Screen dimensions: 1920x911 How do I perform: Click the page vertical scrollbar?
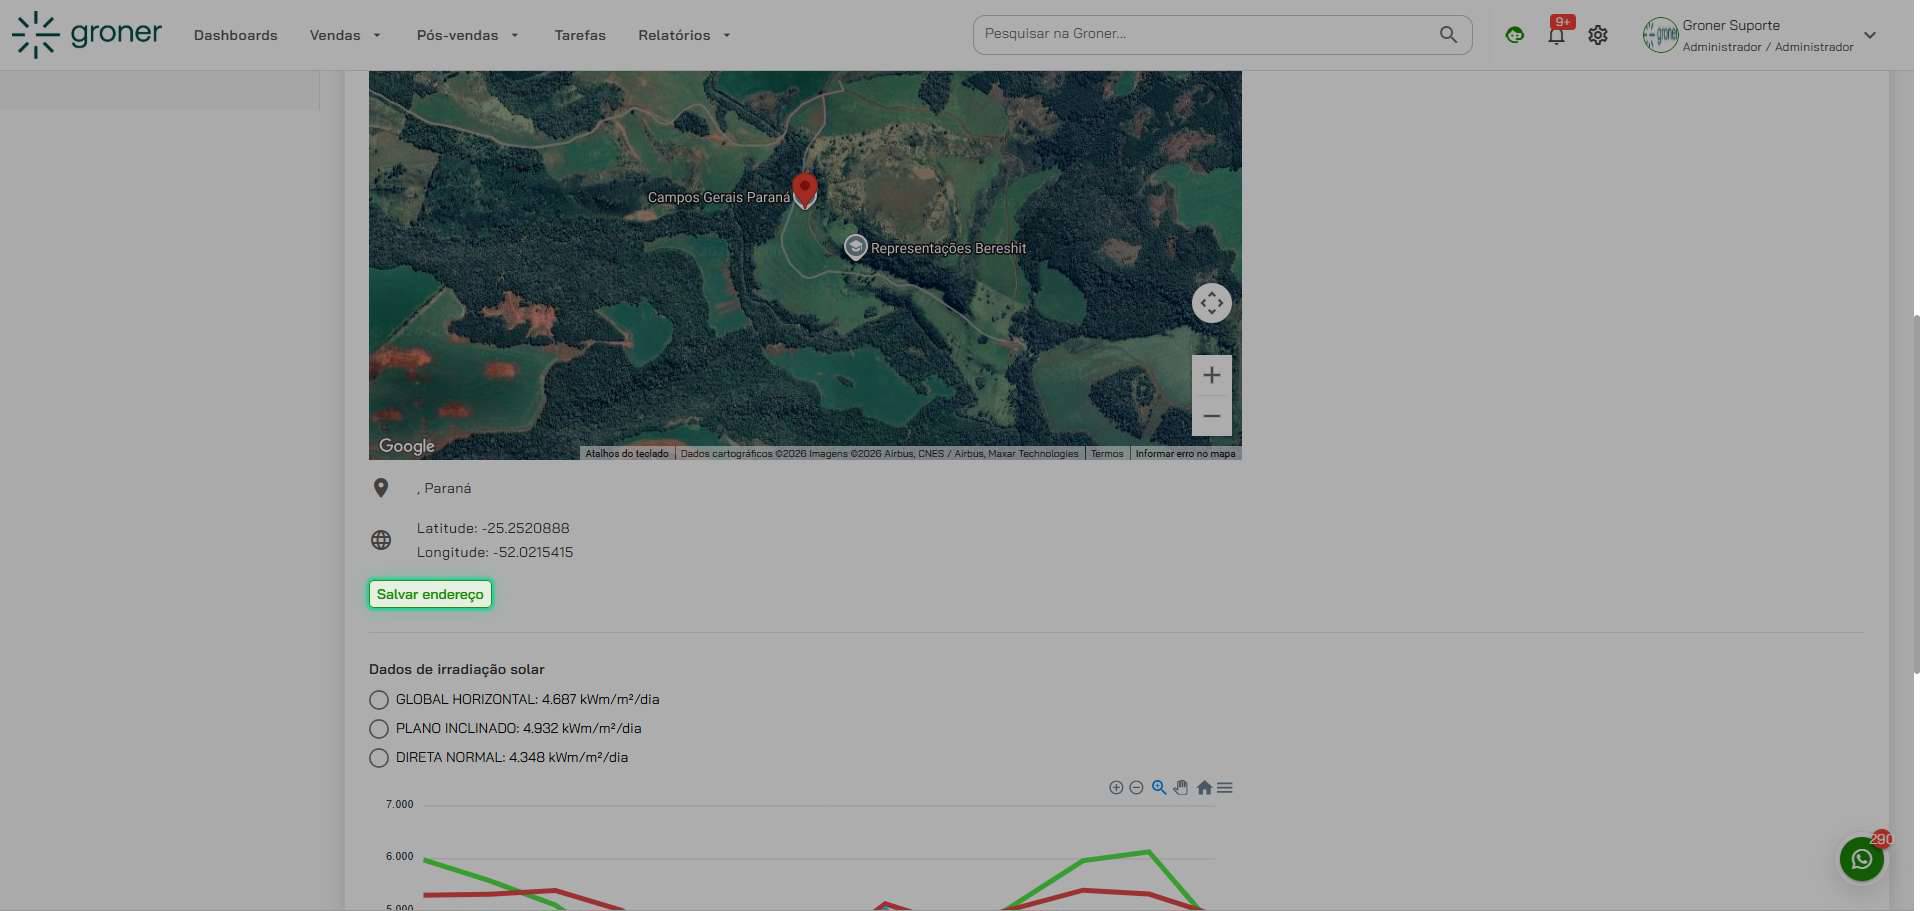click(1916, 495)
